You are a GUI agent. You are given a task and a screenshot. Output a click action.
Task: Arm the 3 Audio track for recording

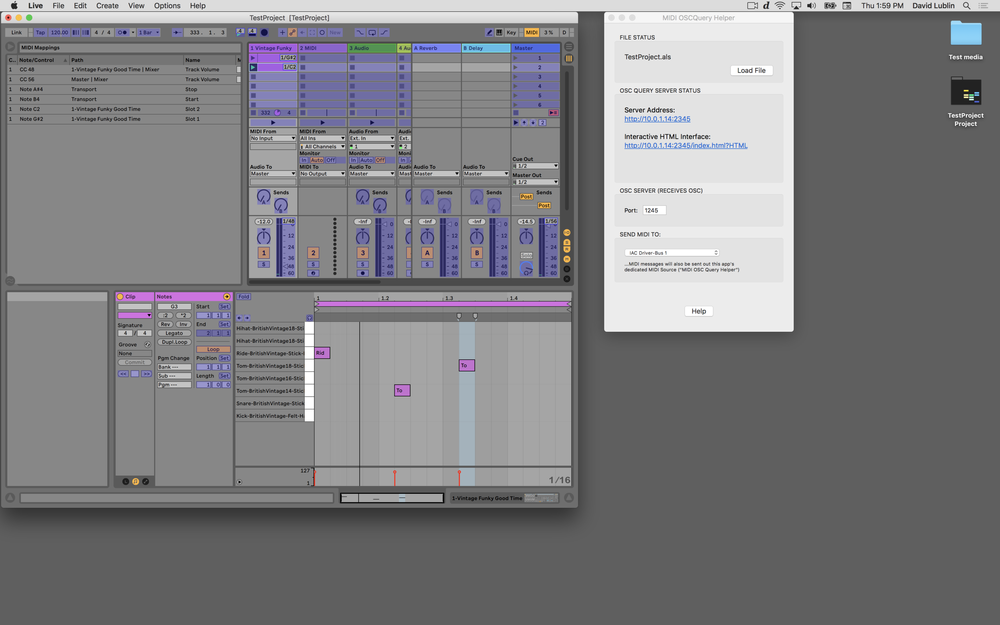click(362, 273)
